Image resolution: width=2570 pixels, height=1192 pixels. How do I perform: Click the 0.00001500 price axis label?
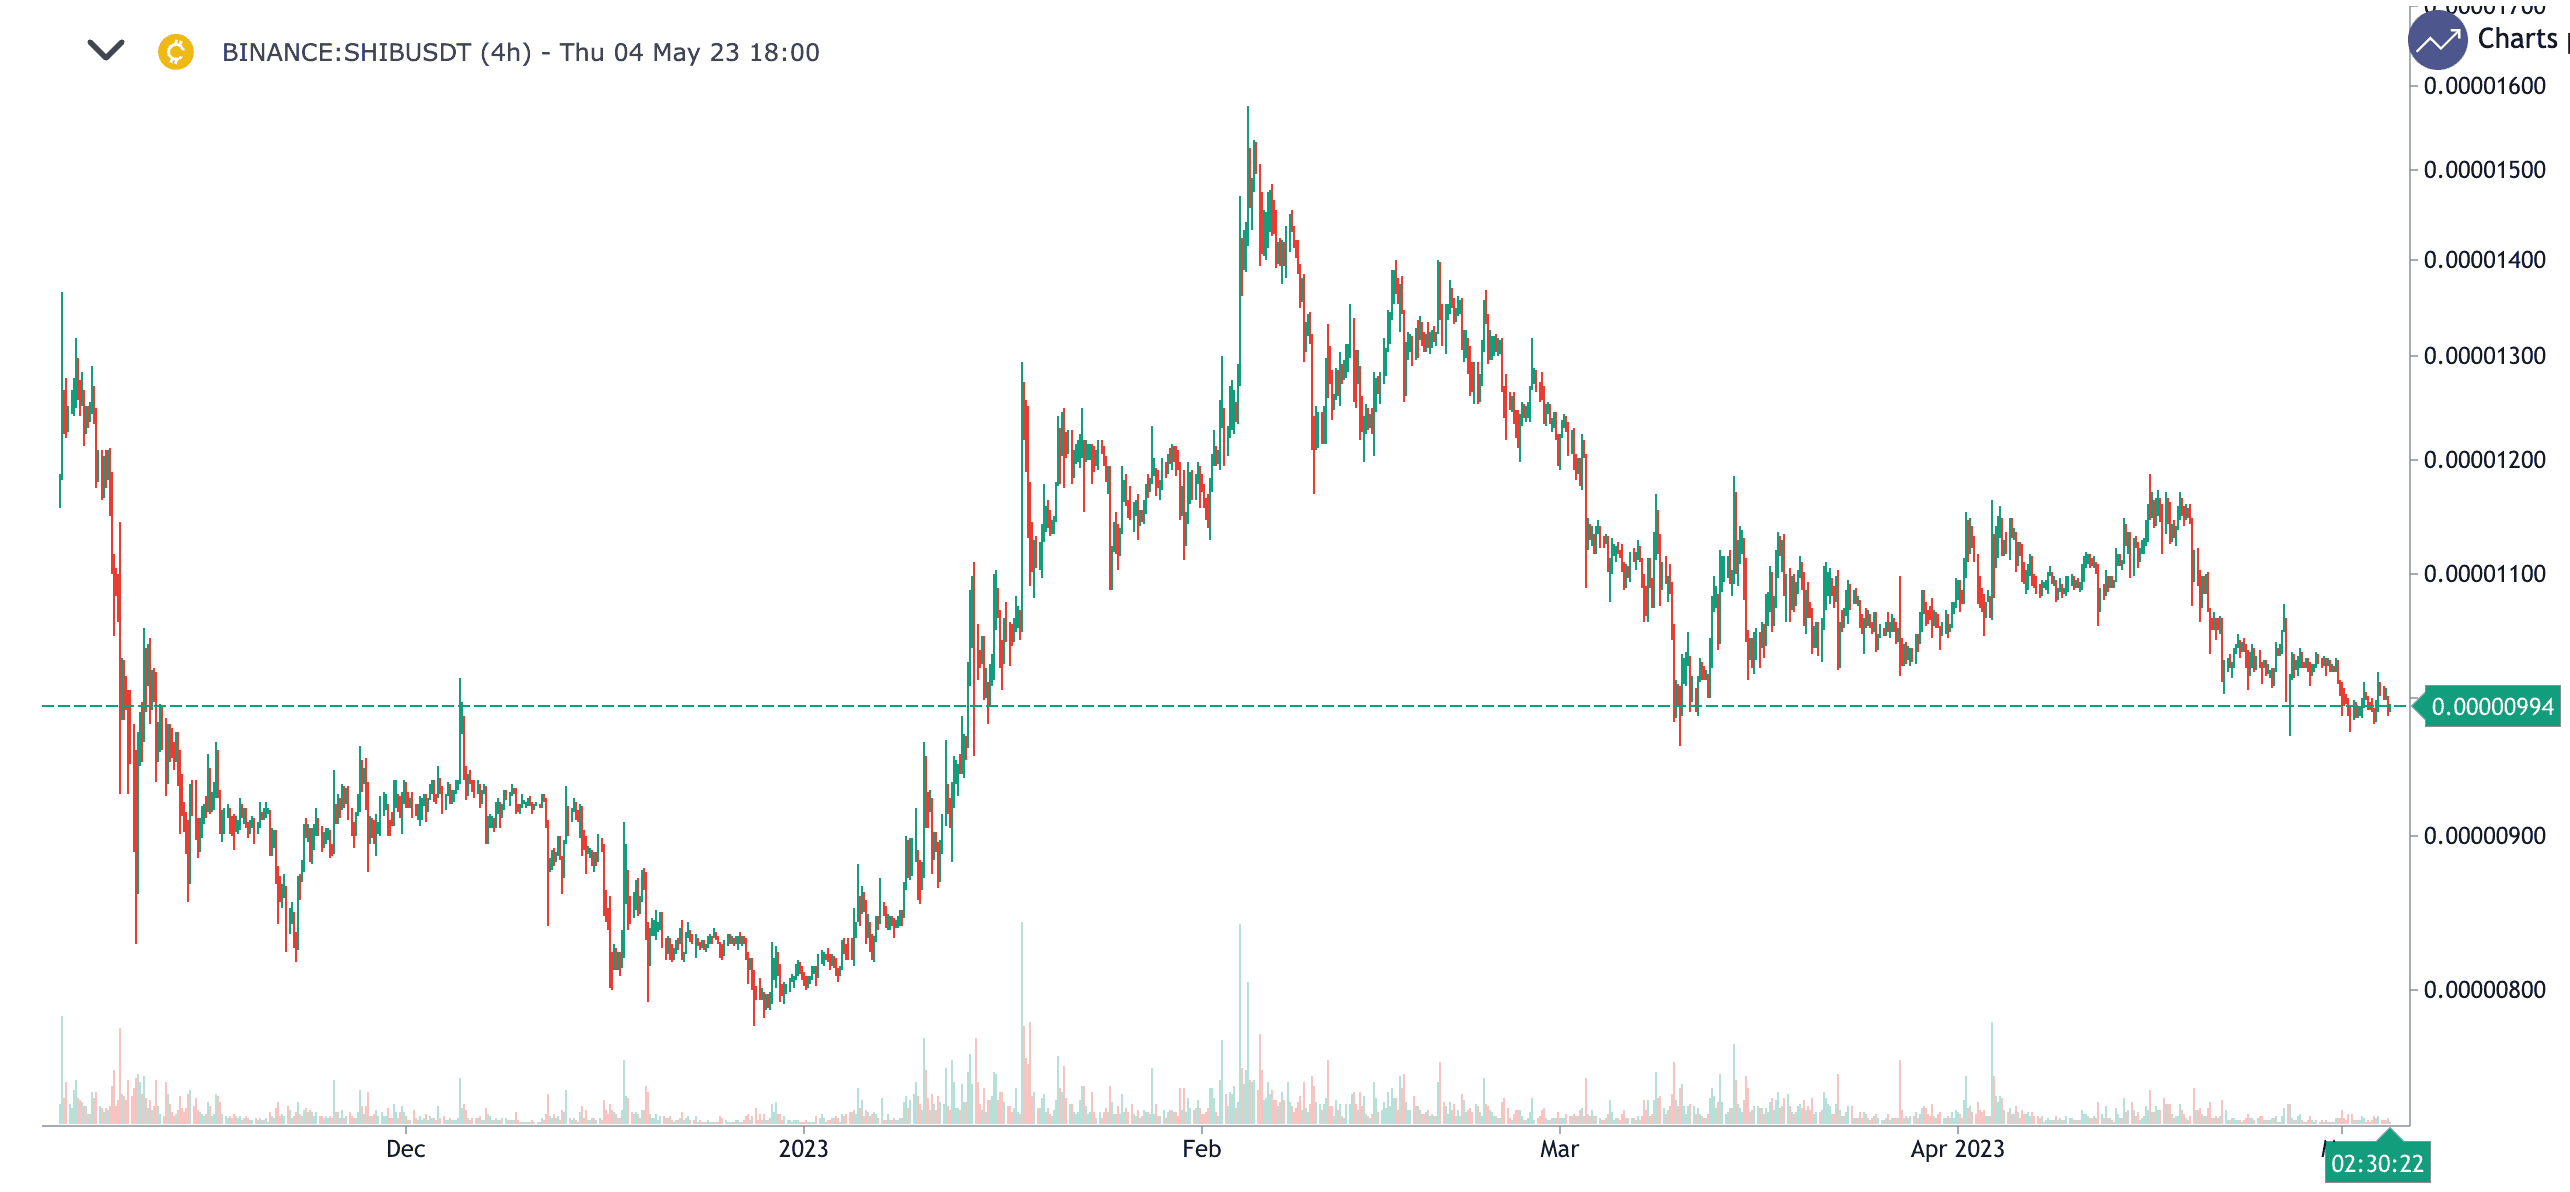[x=2484, y=170]
